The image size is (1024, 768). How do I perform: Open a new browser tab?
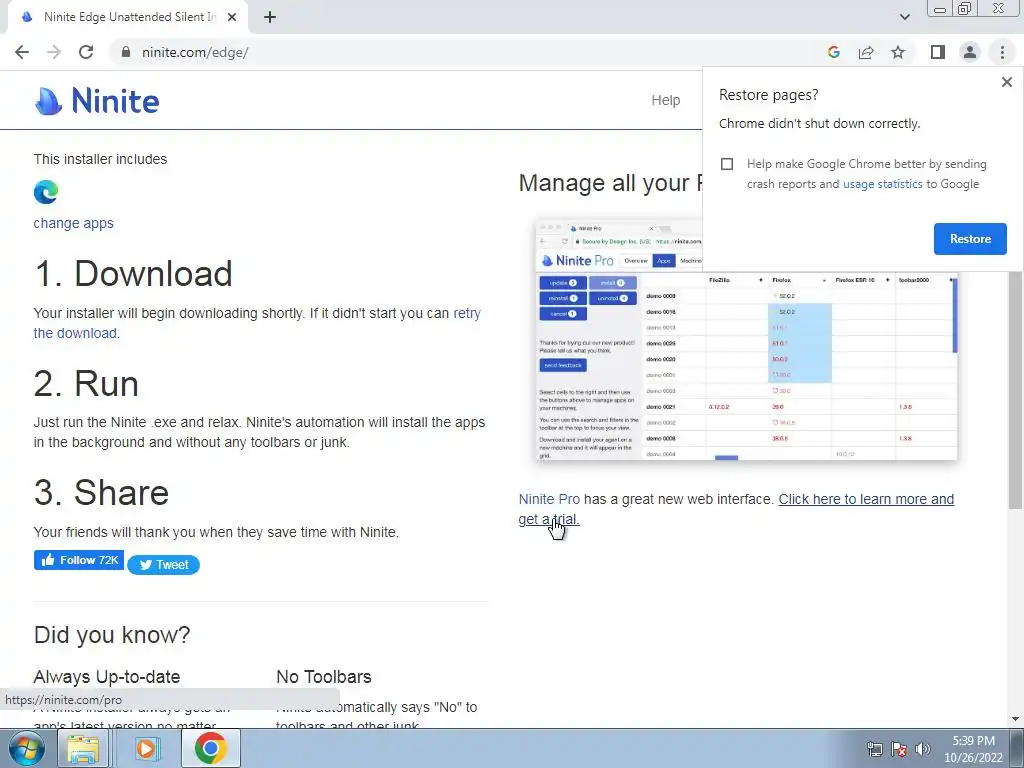[270, 17]
